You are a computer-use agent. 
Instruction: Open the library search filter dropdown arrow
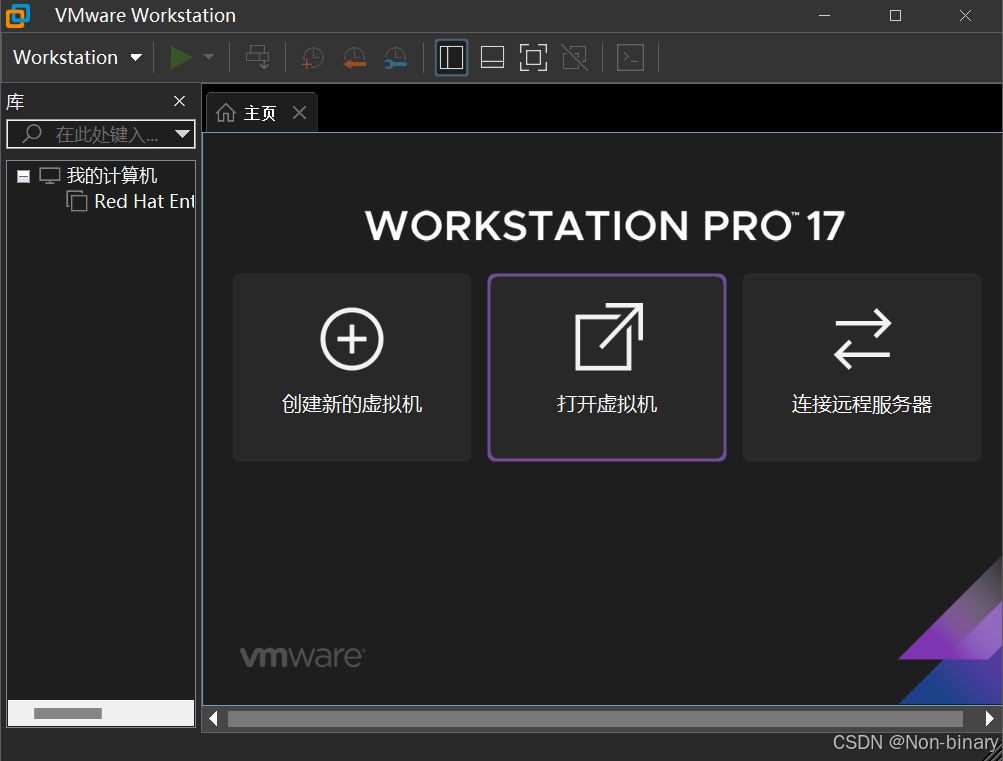(x=182, y=134)
